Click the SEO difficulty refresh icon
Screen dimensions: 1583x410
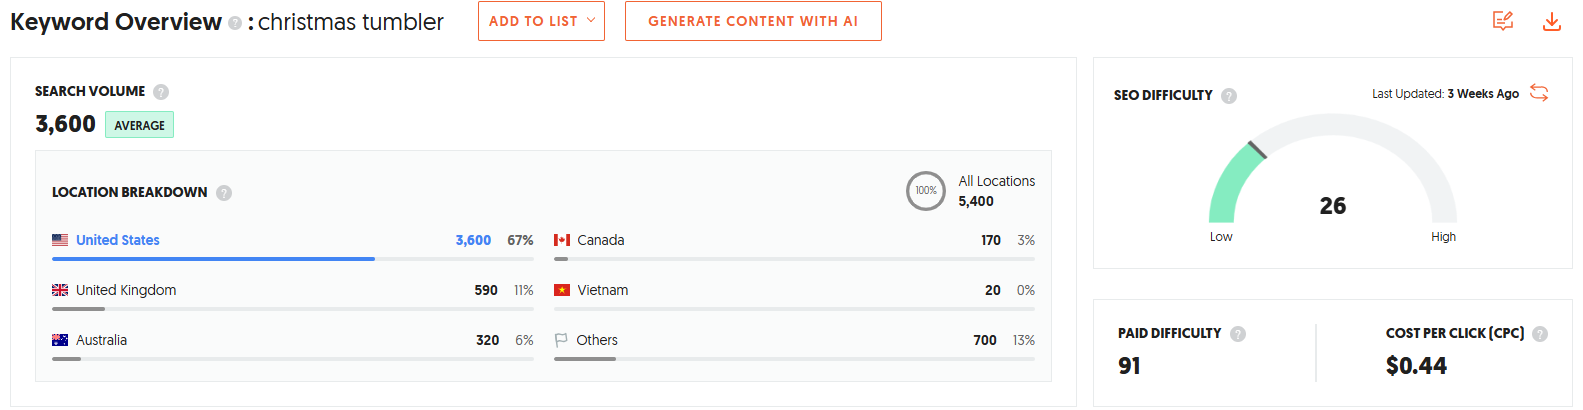(1539, 93)
